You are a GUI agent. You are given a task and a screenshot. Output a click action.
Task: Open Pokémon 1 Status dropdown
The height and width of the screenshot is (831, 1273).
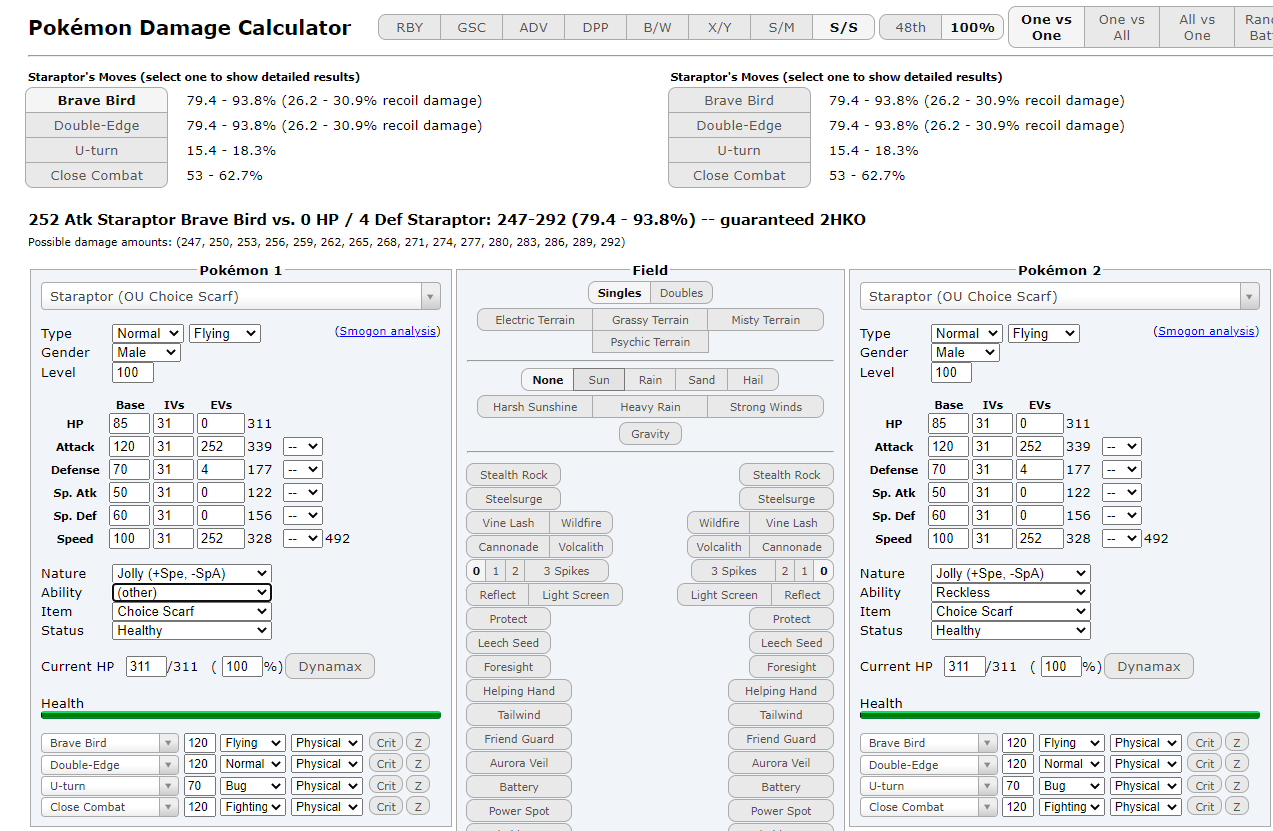(192, 630)
